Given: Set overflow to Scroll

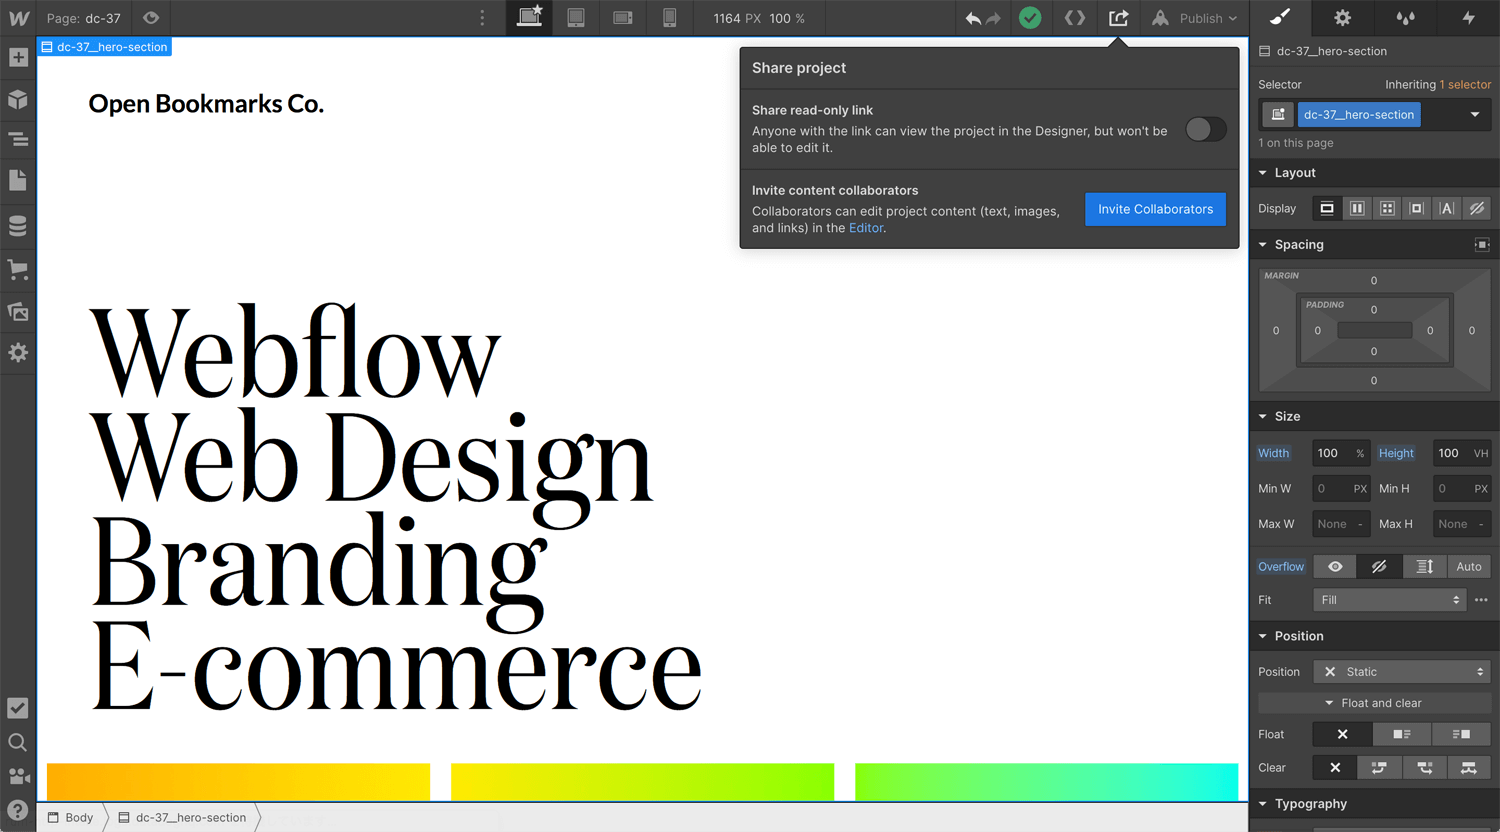Looking at the screenshot, I should tap(1425, 567).
